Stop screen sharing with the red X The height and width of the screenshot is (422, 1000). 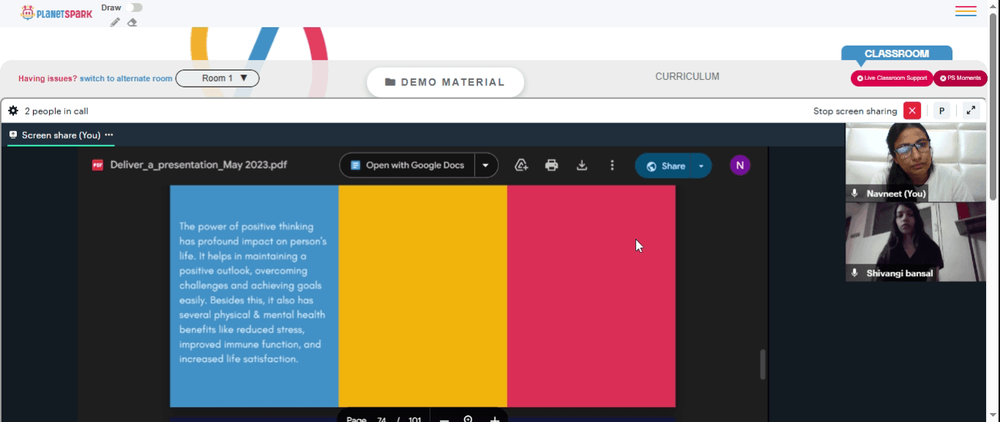tap(912, 111)
